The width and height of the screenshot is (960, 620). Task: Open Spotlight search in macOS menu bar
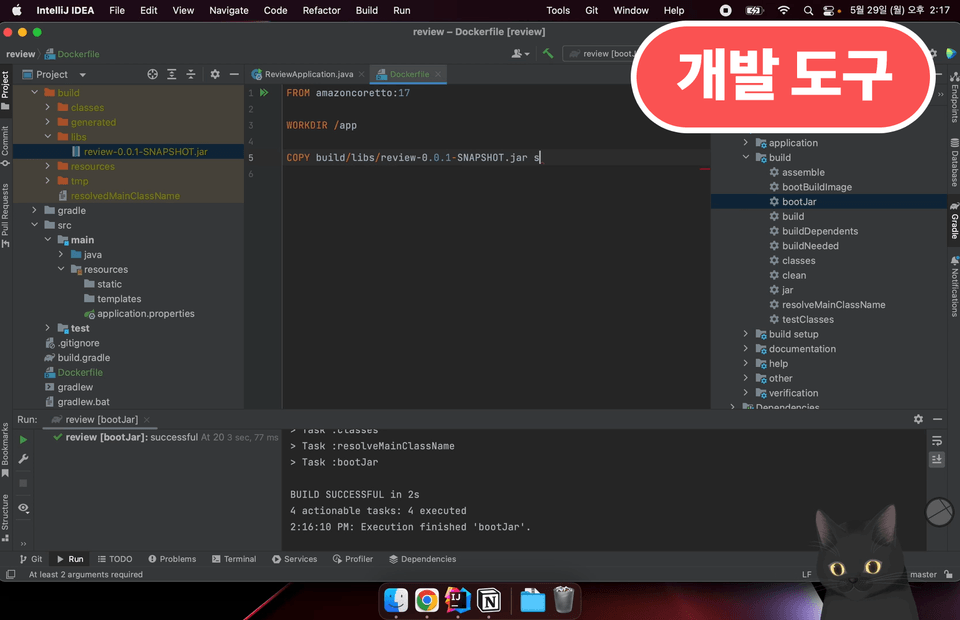(x=808, y=10)
